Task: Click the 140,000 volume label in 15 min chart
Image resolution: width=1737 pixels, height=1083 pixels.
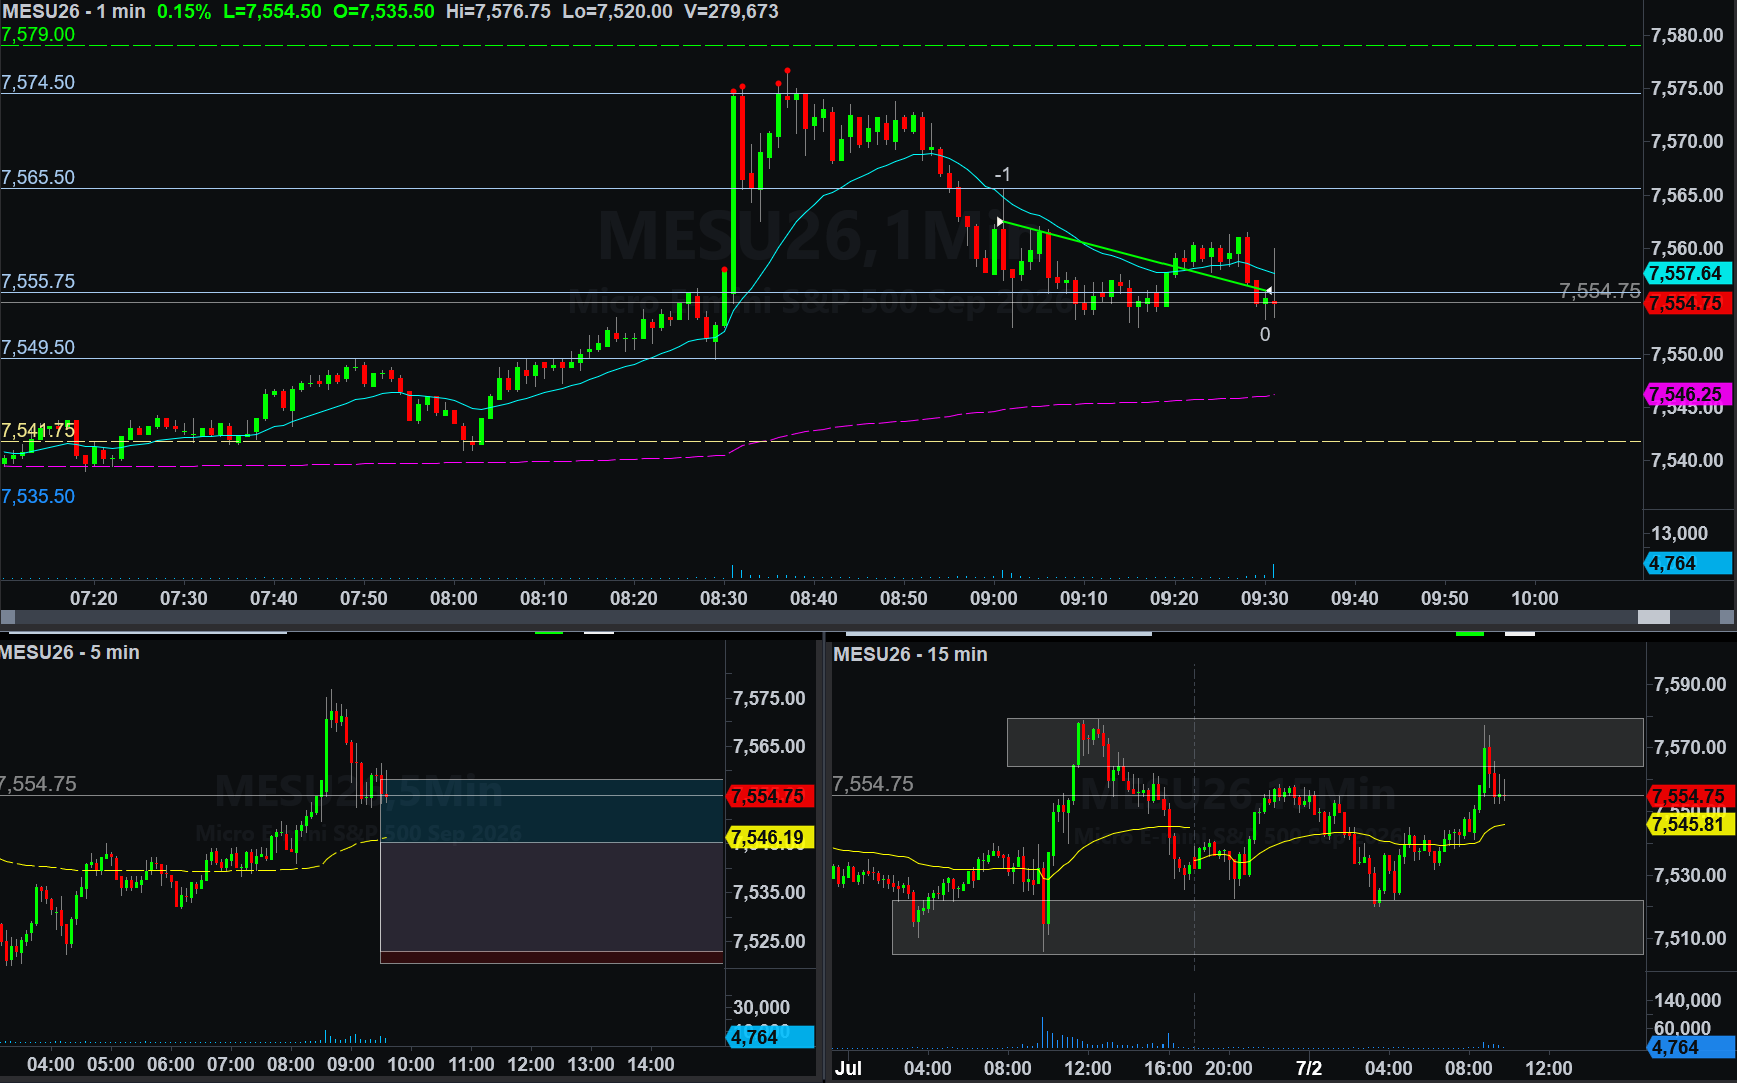Action: [1687, 1000]
